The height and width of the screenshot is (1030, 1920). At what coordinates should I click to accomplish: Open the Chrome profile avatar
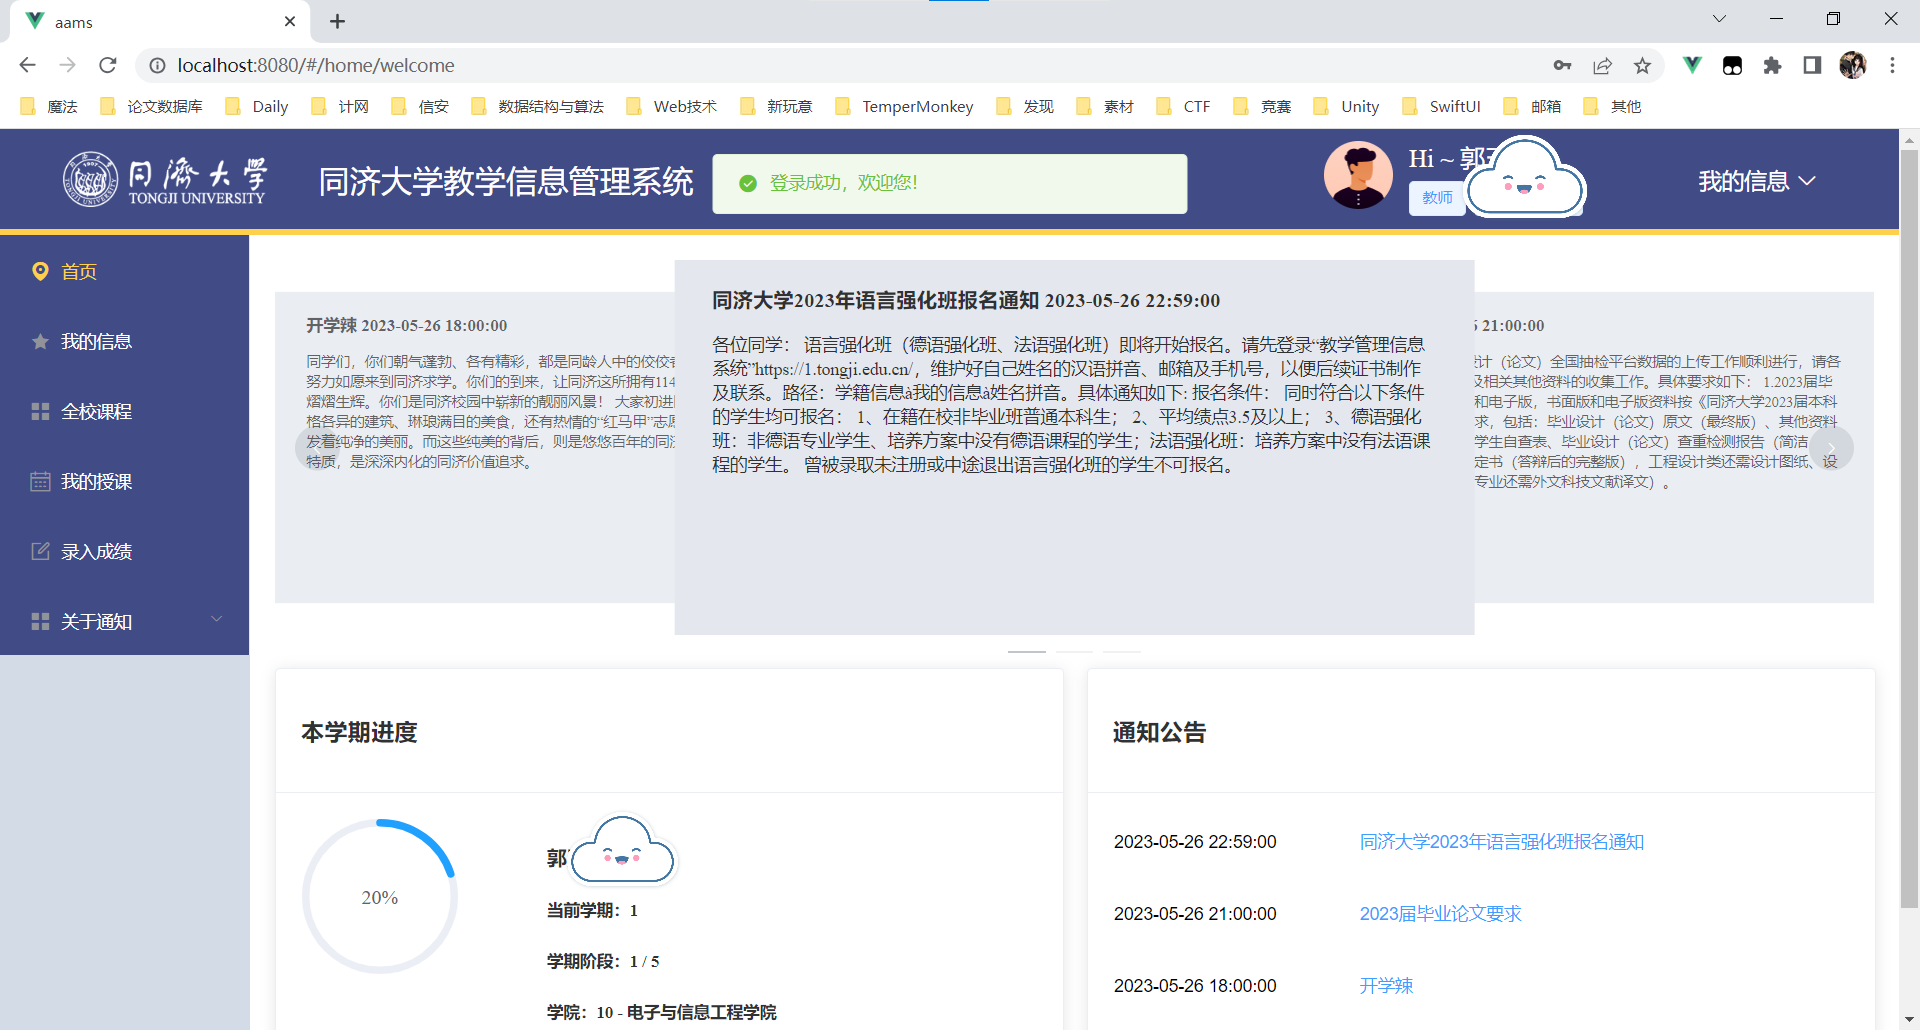point(1852,65)
